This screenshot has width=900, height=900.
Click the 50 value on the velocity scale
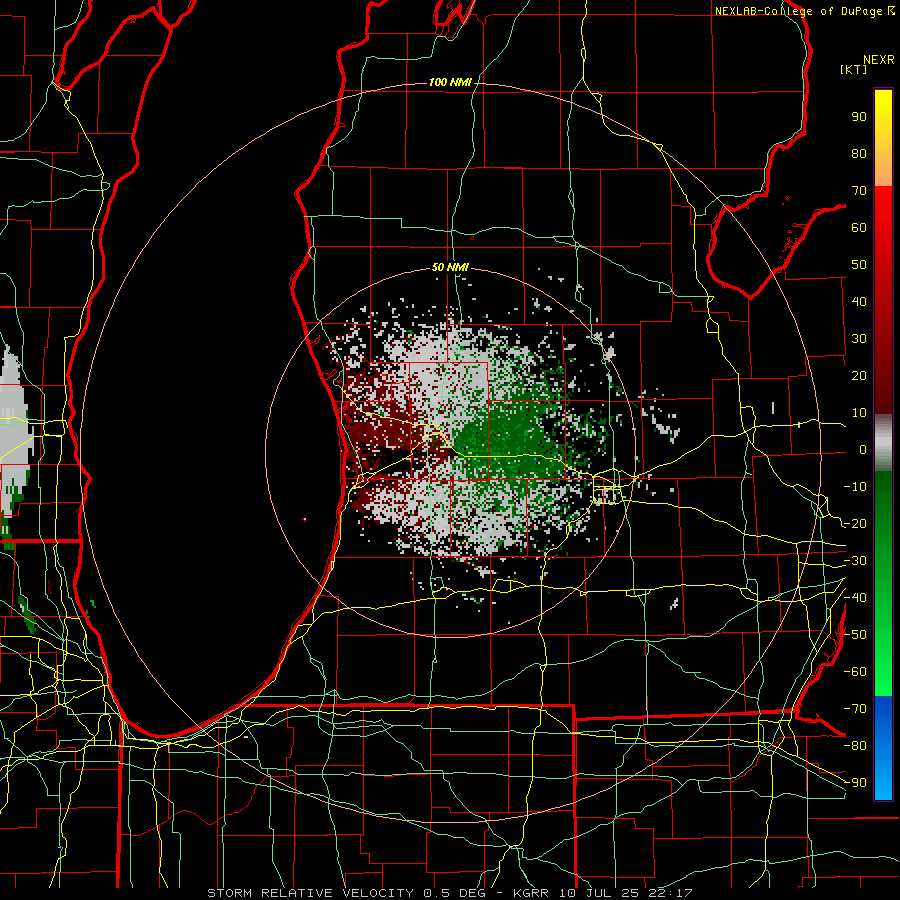click(x=859, y=265)
